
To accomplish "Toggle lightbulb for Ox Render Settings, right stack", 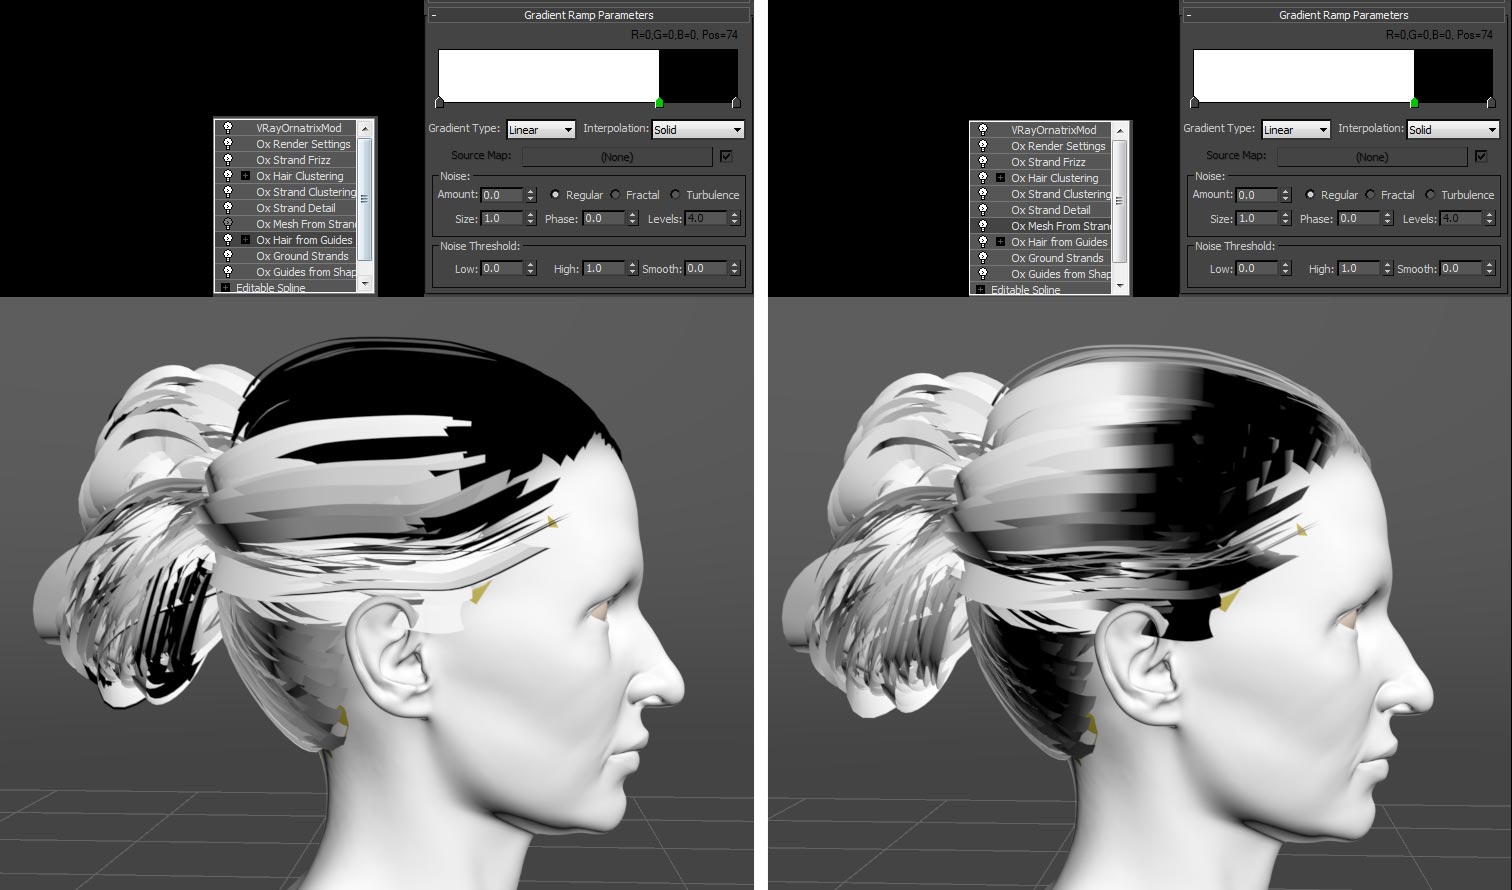I will [x=983, y=146].
